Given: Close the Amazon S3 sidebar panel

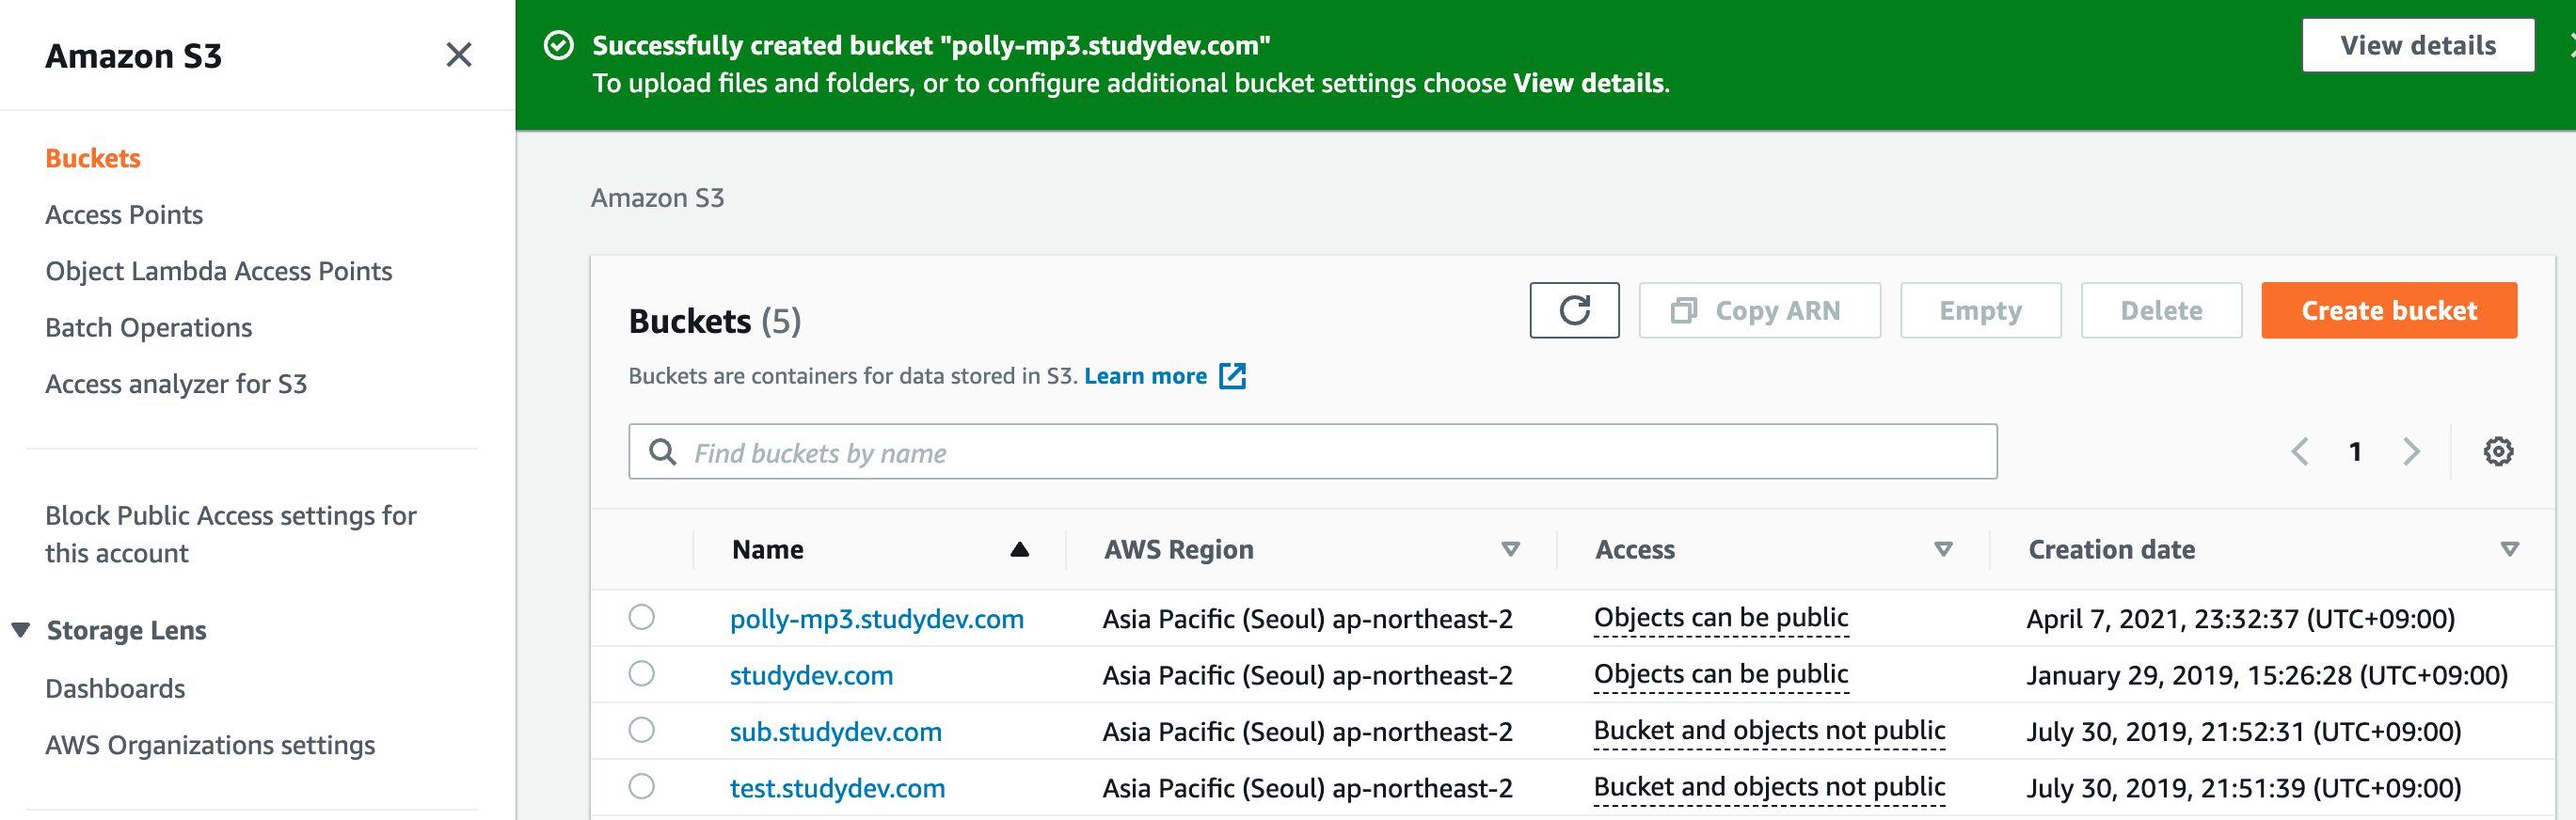Looking at the screenshot, I should tap(458, 55).
